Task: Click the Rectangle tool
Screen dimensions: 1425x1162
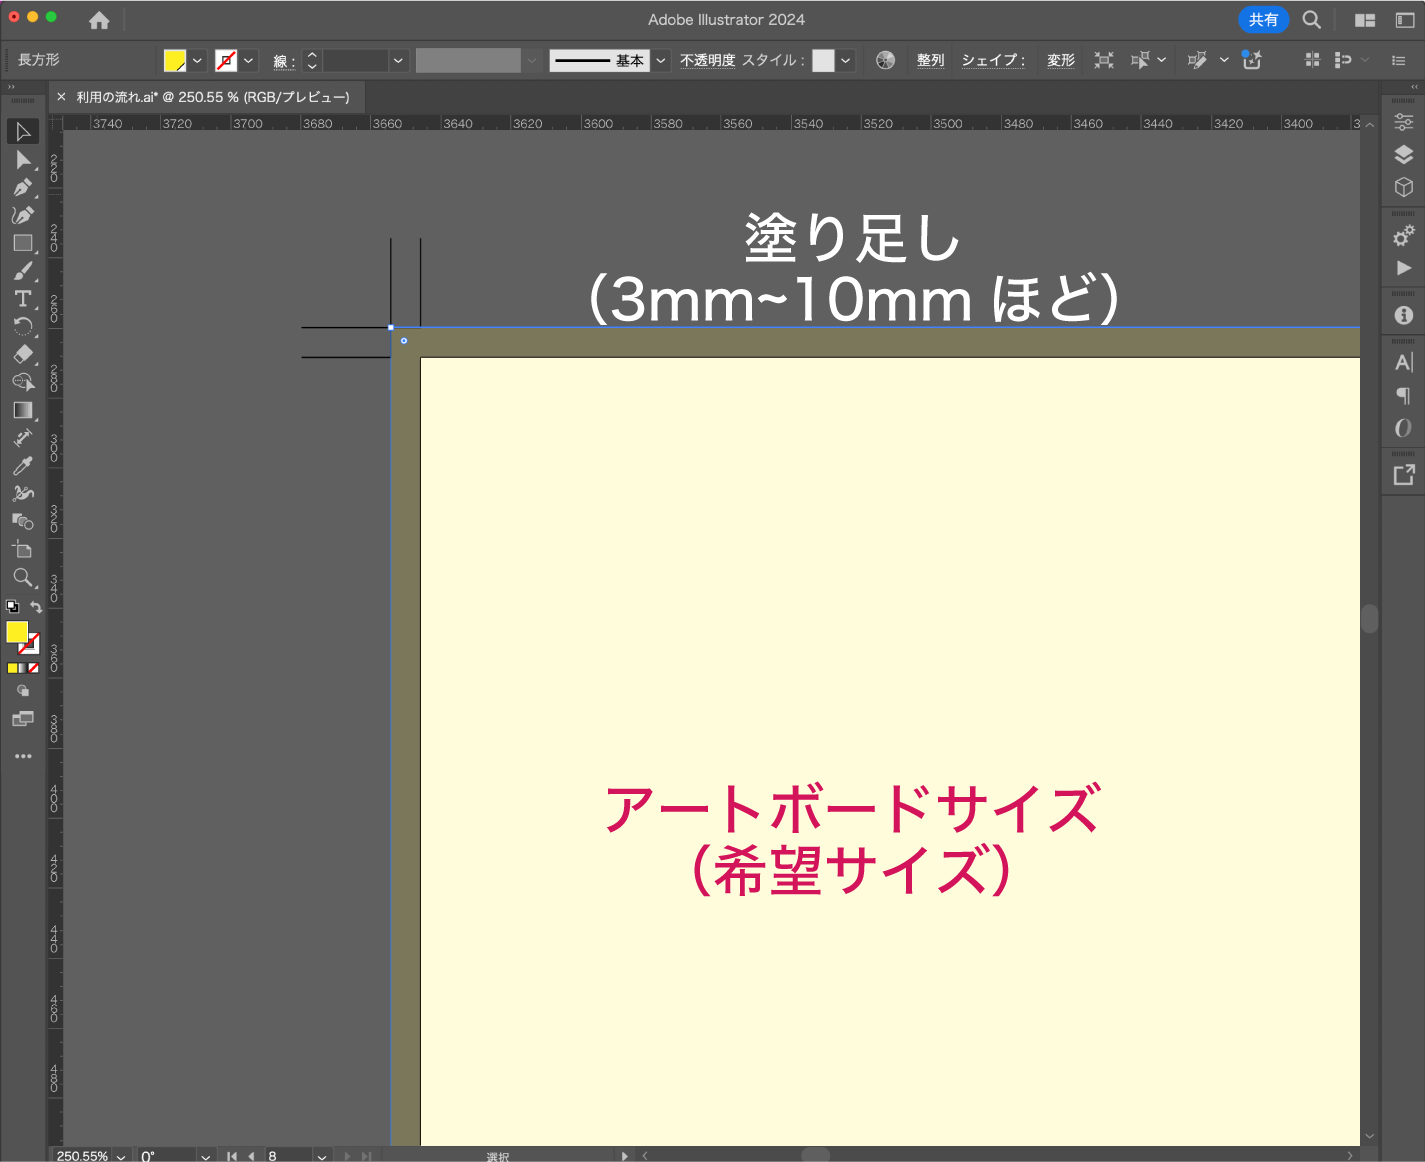Action: (22, 243)
